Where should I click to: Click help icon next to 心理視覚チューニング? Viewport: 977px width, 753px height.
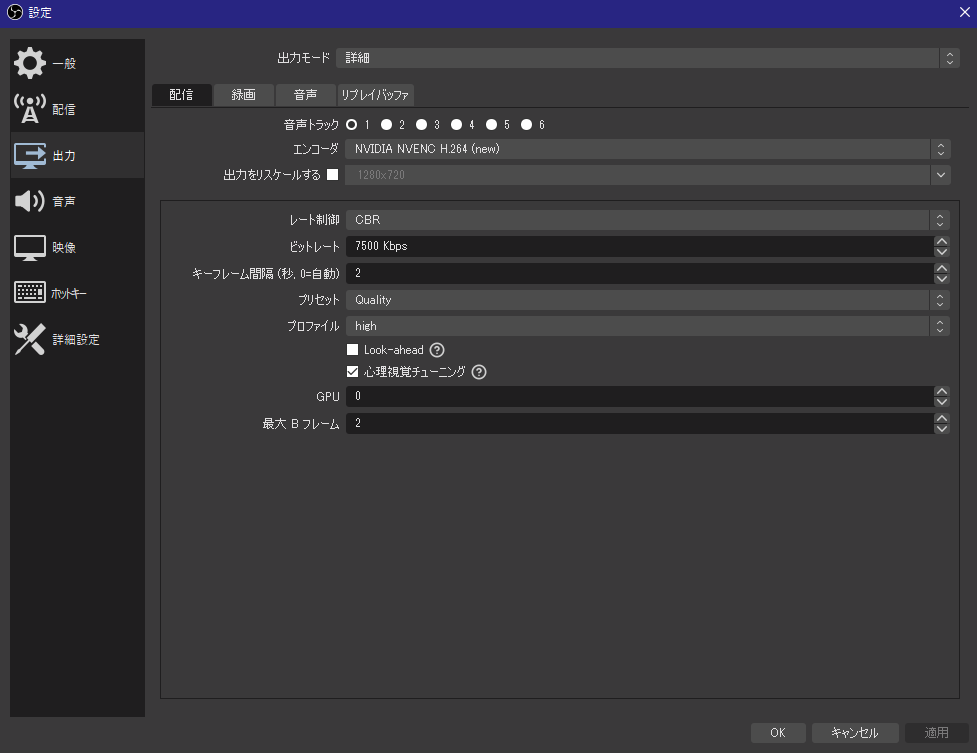point(479,372)
